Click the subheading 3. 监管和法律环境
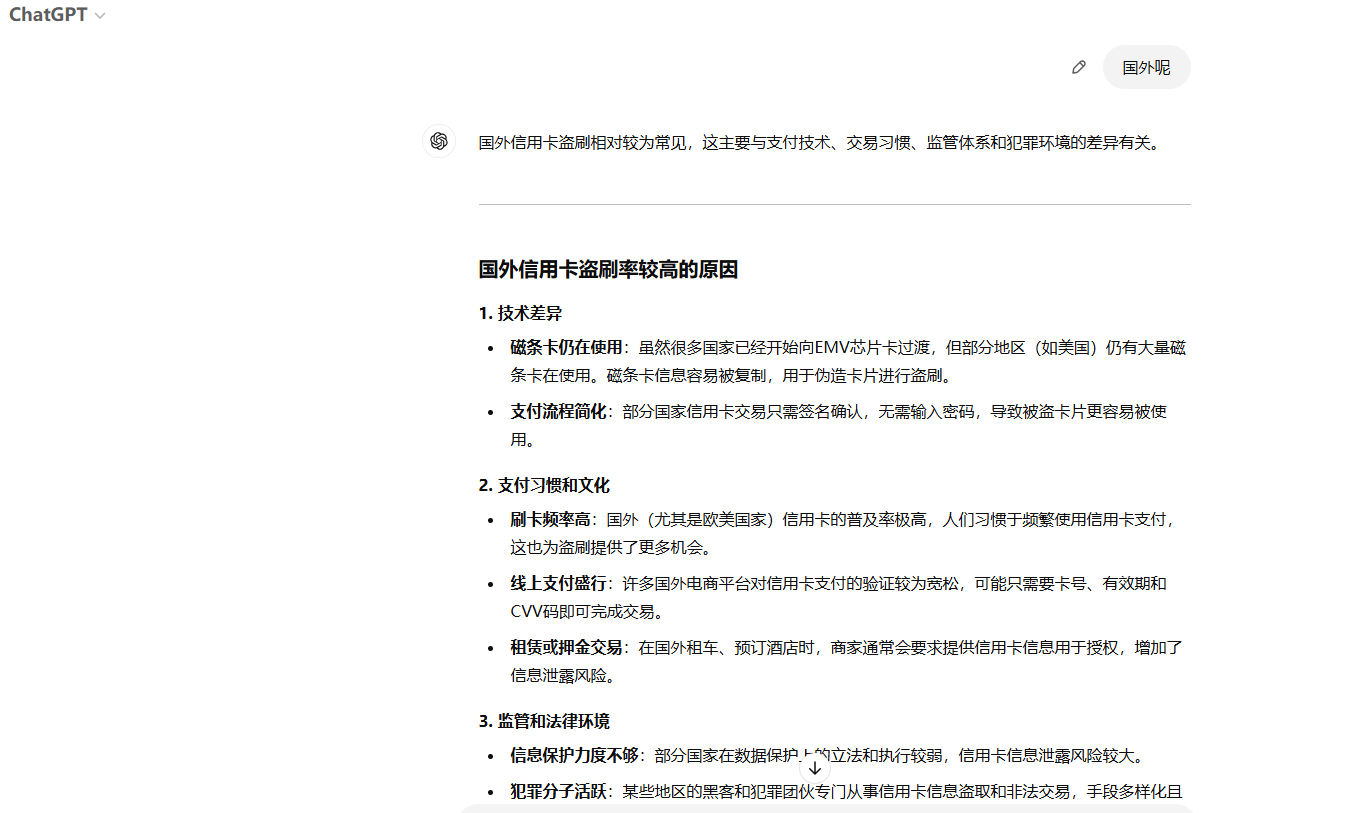 click(x=544, y=721)
